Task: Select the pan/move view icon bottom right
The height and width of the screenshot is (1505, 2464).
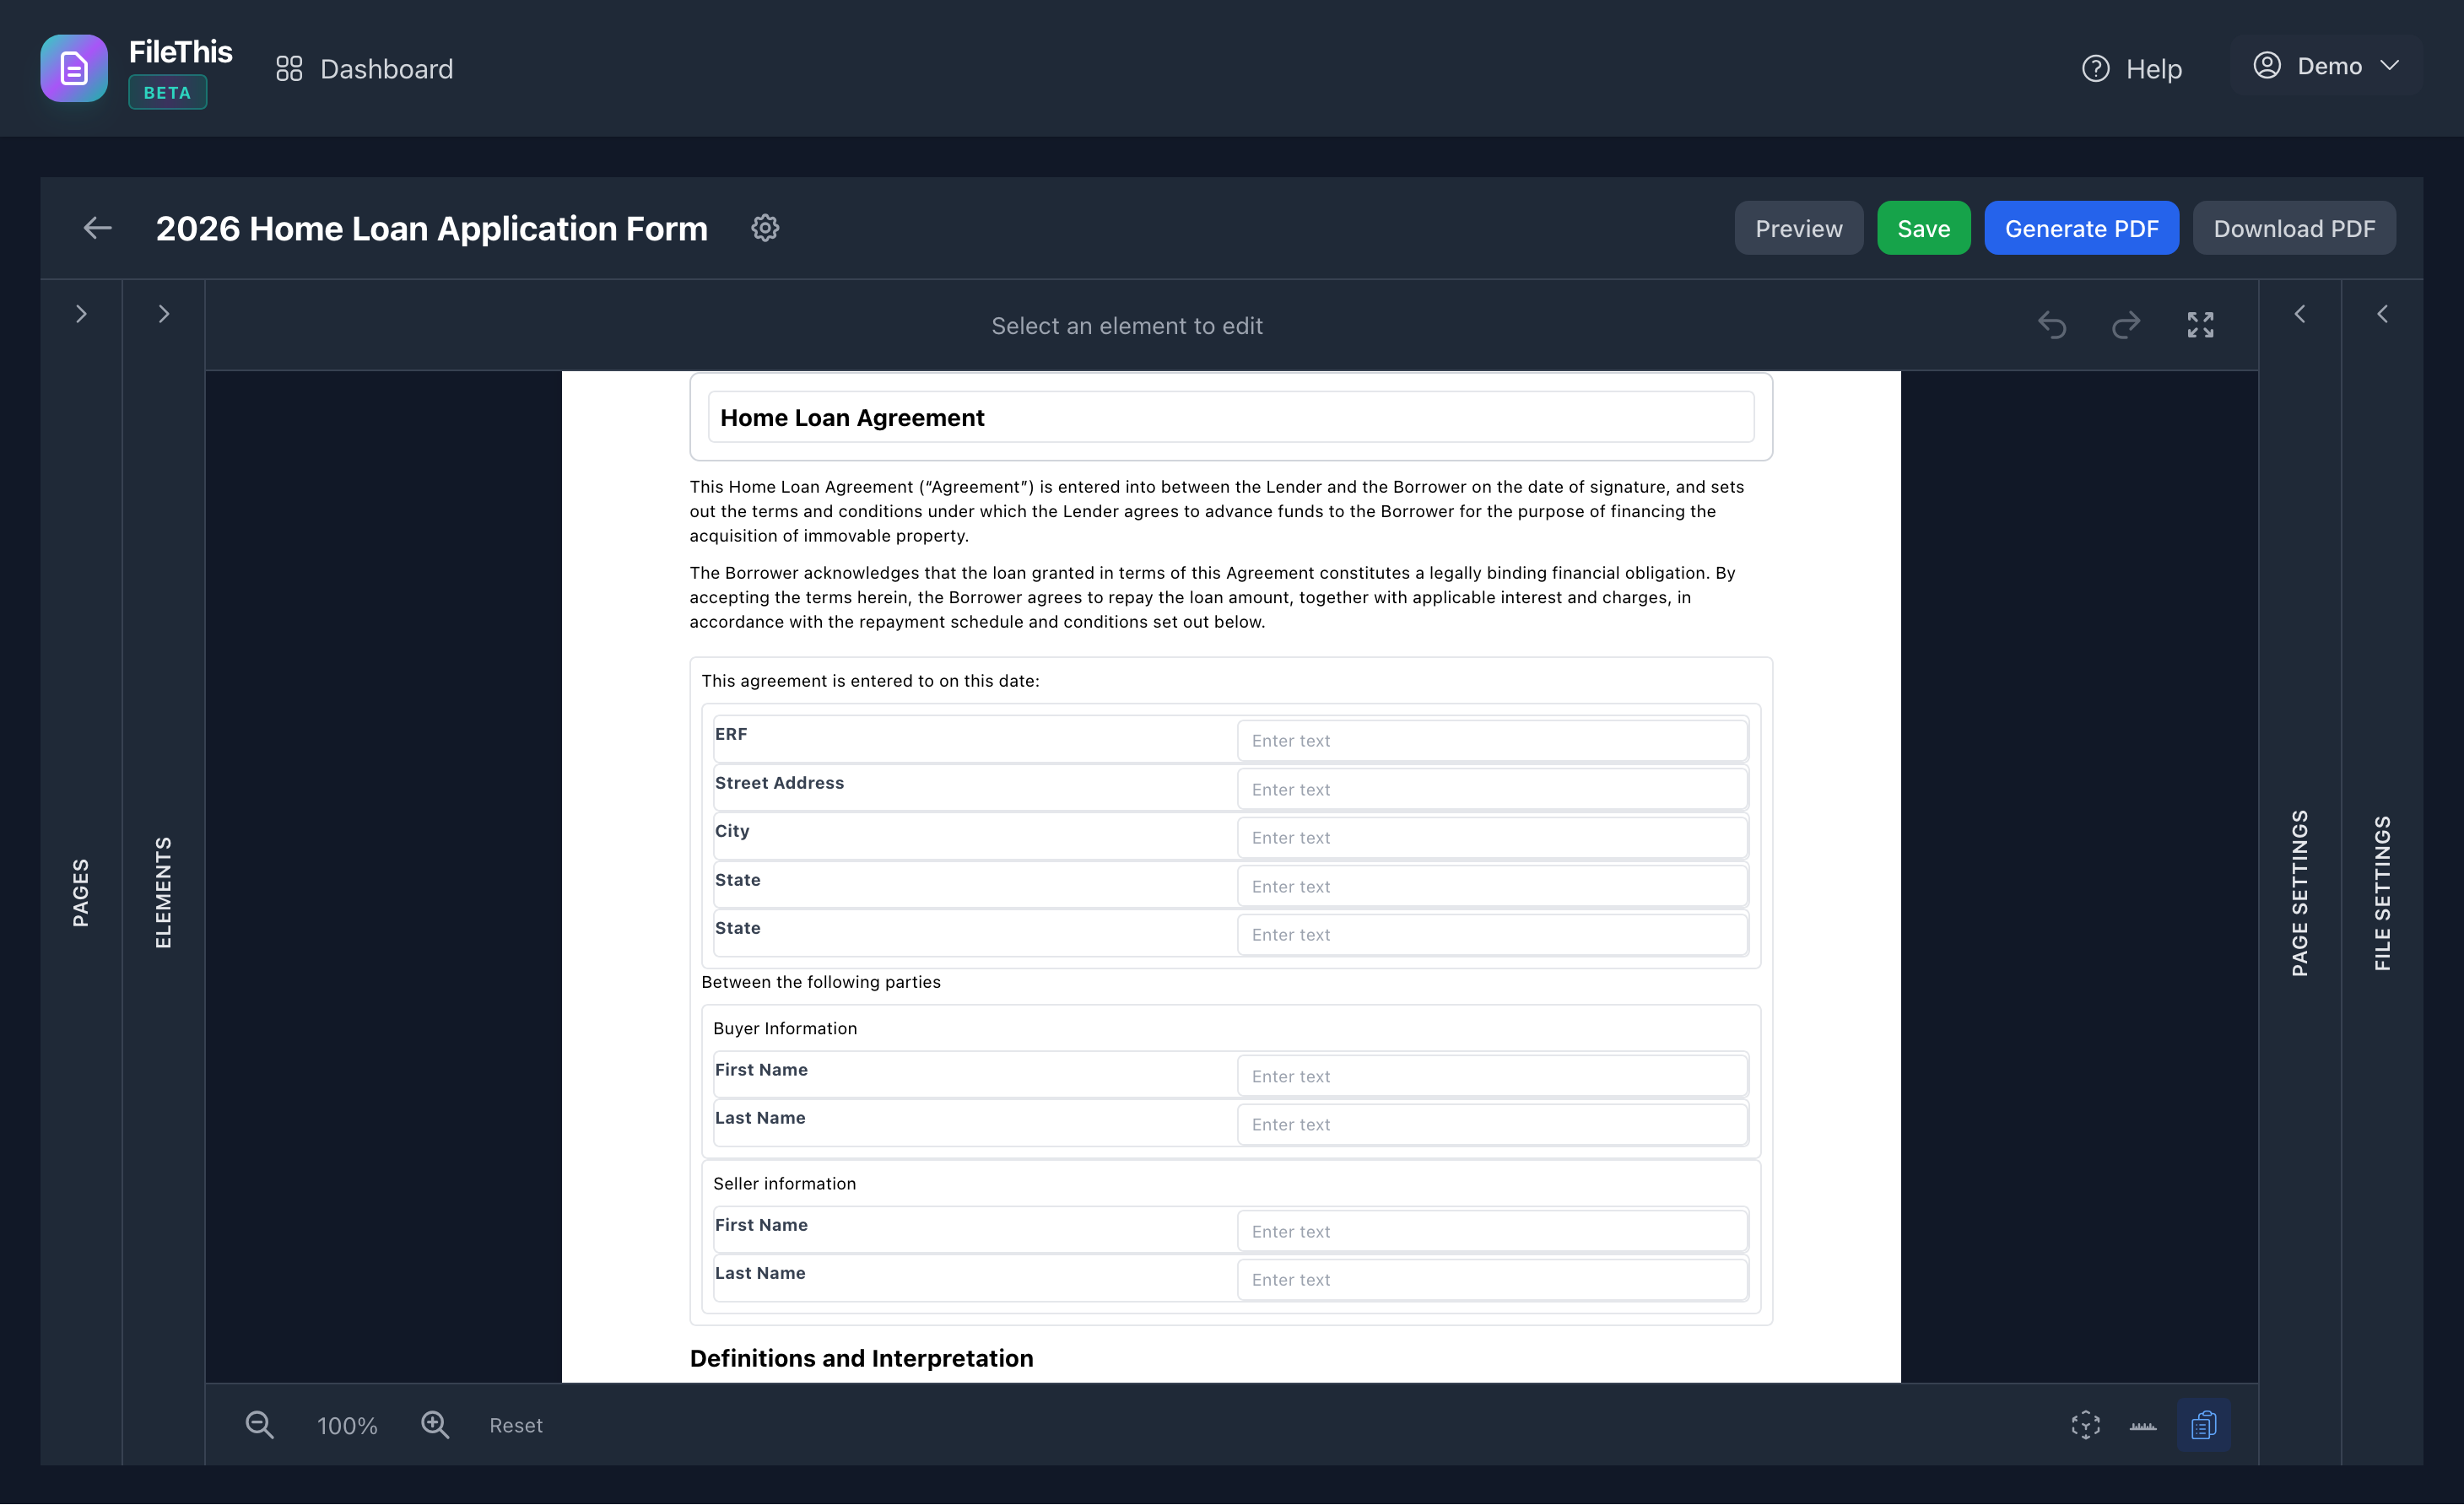Action: 2085,1425
